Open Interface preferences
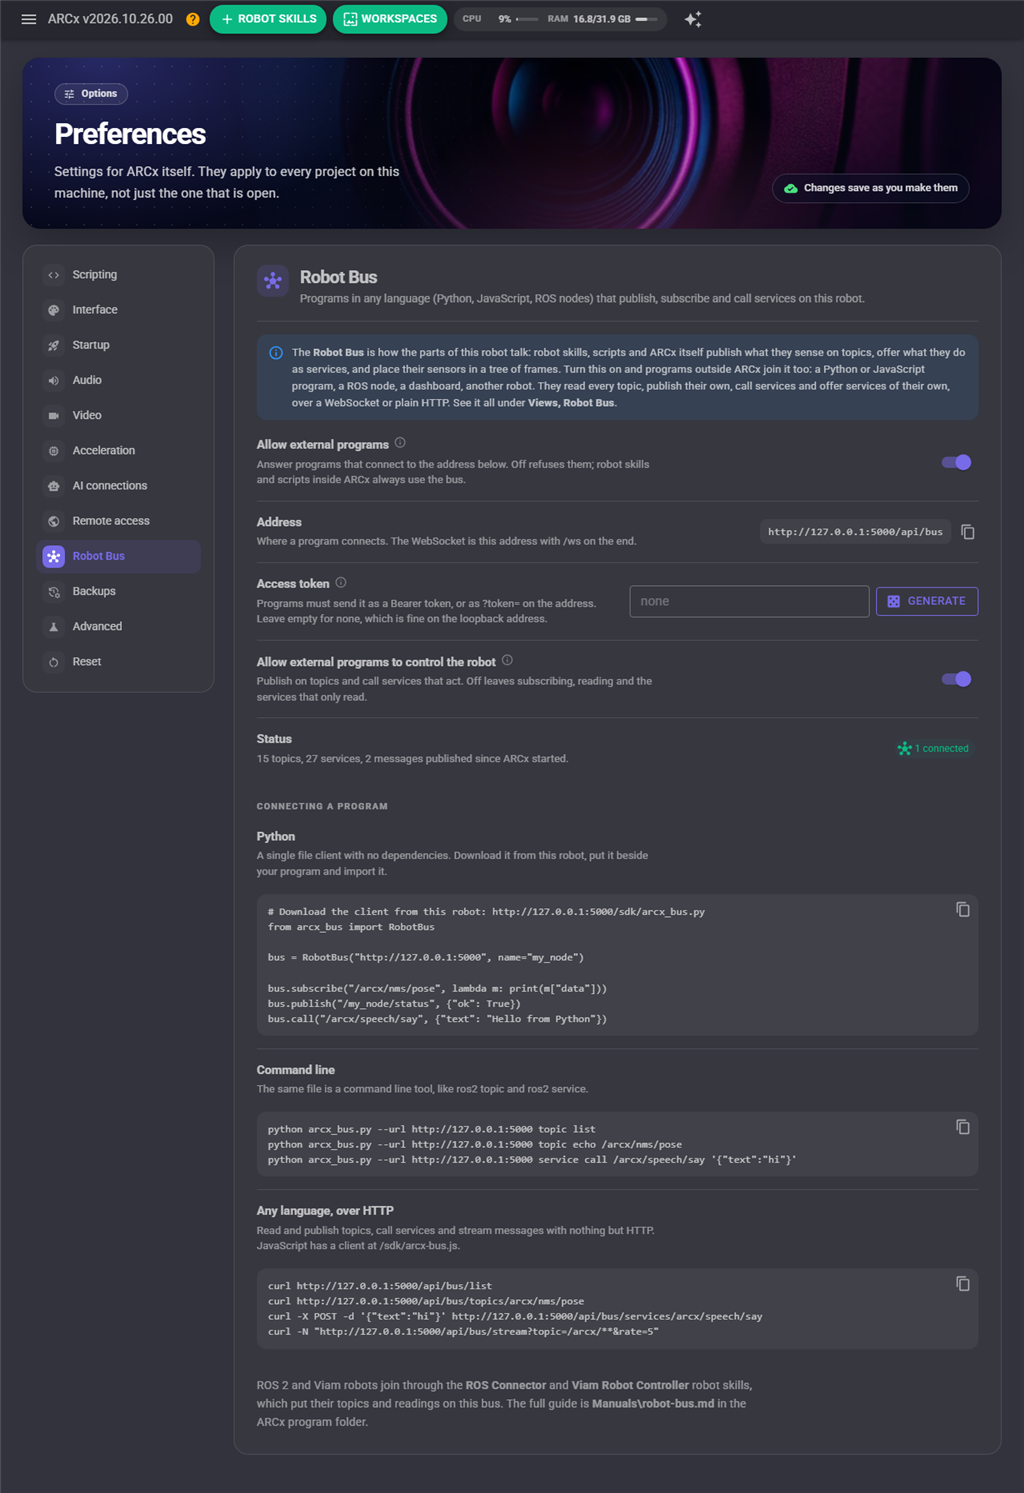Viewport: 1024px width, 1493px height. (x=119, y=310)
